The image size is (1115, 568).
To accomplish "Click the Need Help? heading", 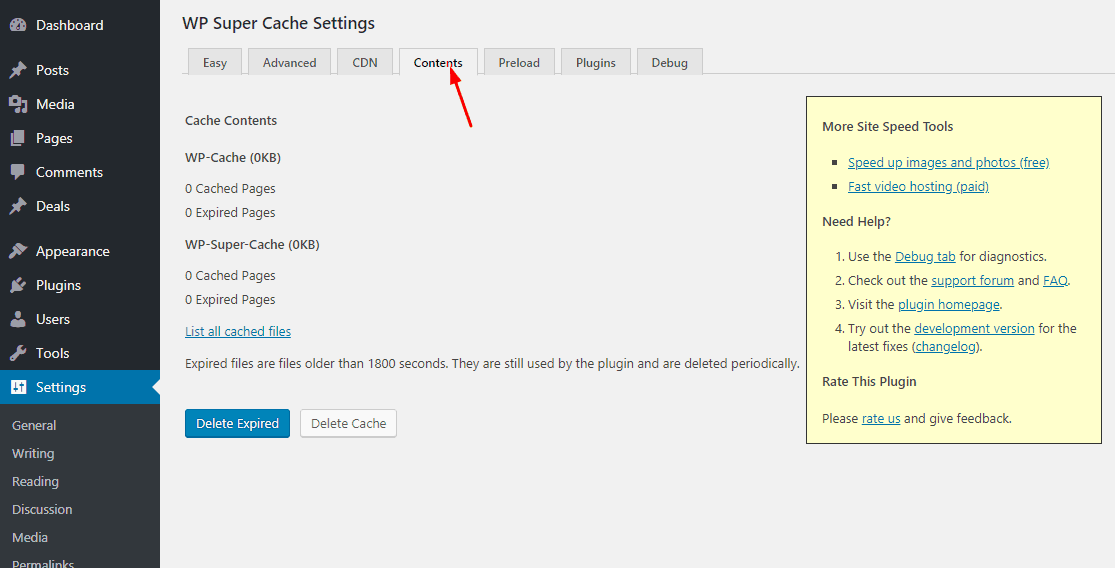I will tap(856, 221).
